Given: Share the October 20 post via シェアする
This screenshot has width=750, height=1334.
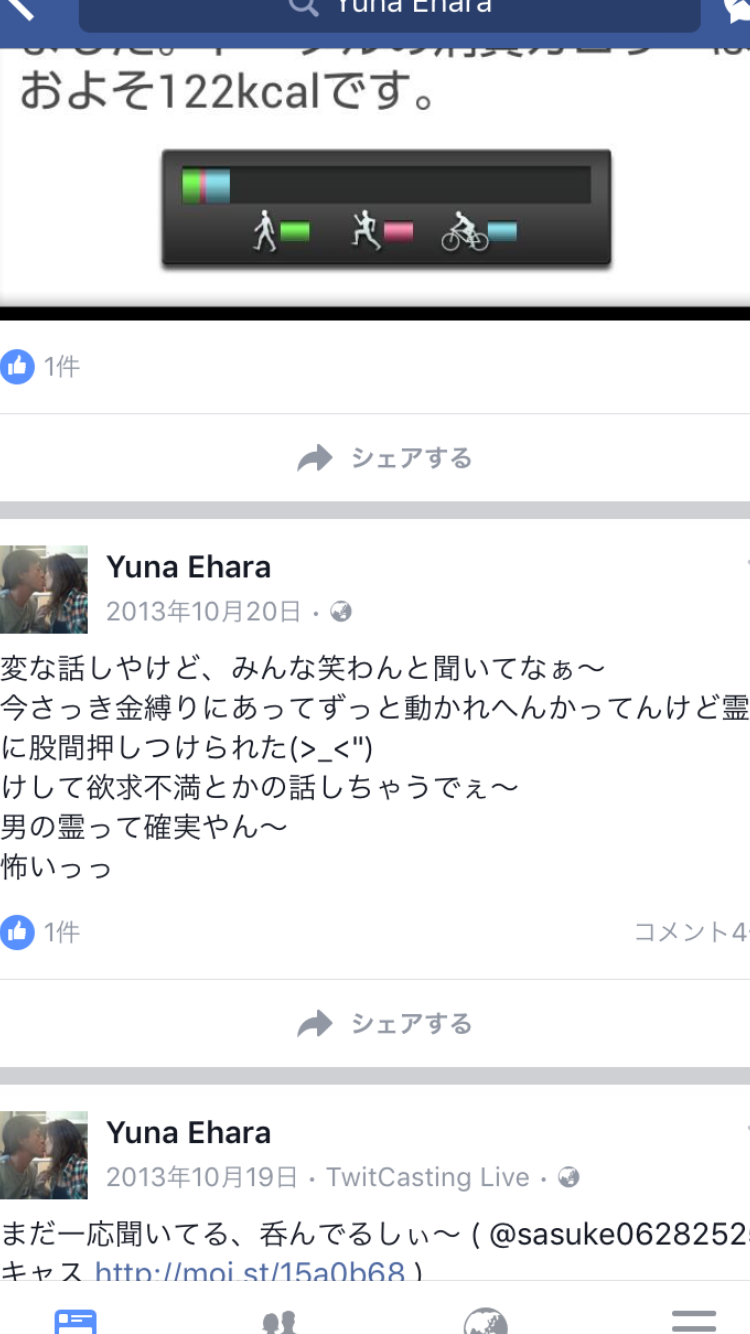Looking at the screenshot, I should (385, 1023).
